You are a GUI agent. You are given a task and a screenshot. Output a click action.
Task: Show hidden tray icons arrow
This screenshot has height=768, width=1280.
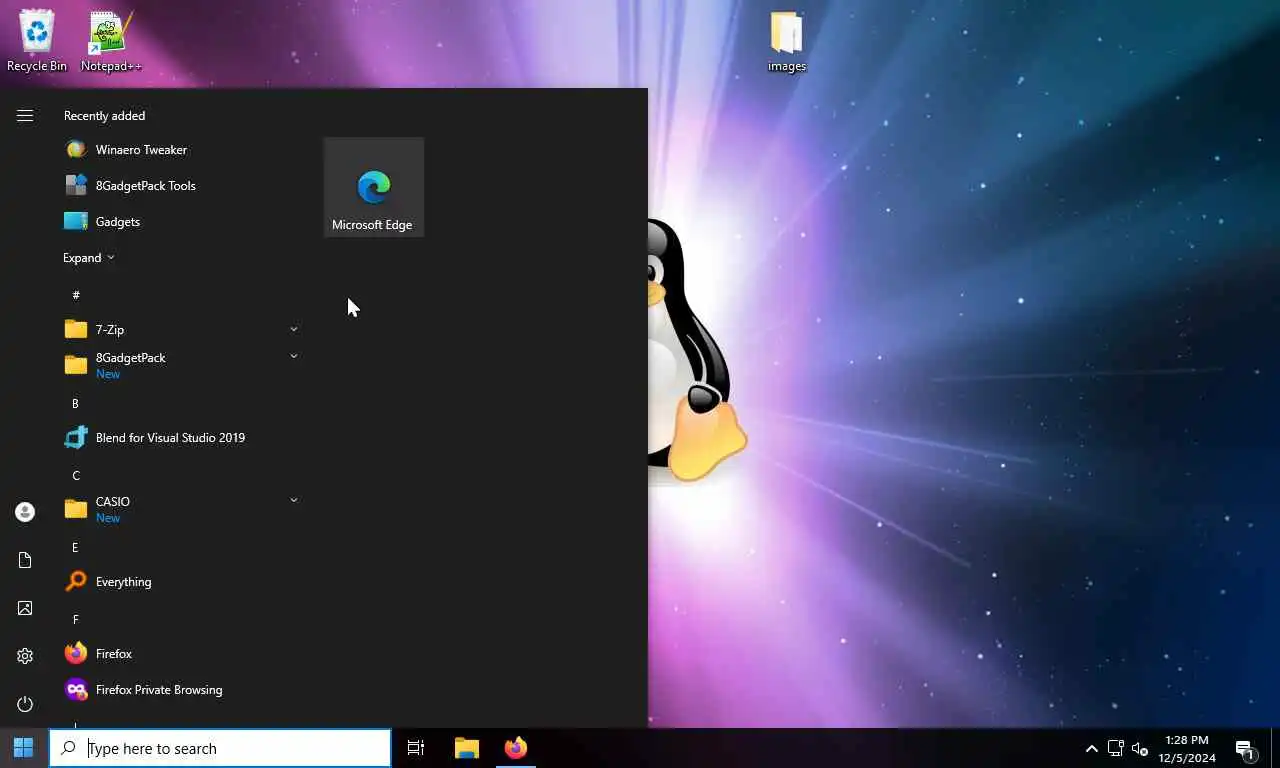point(1092,748)
